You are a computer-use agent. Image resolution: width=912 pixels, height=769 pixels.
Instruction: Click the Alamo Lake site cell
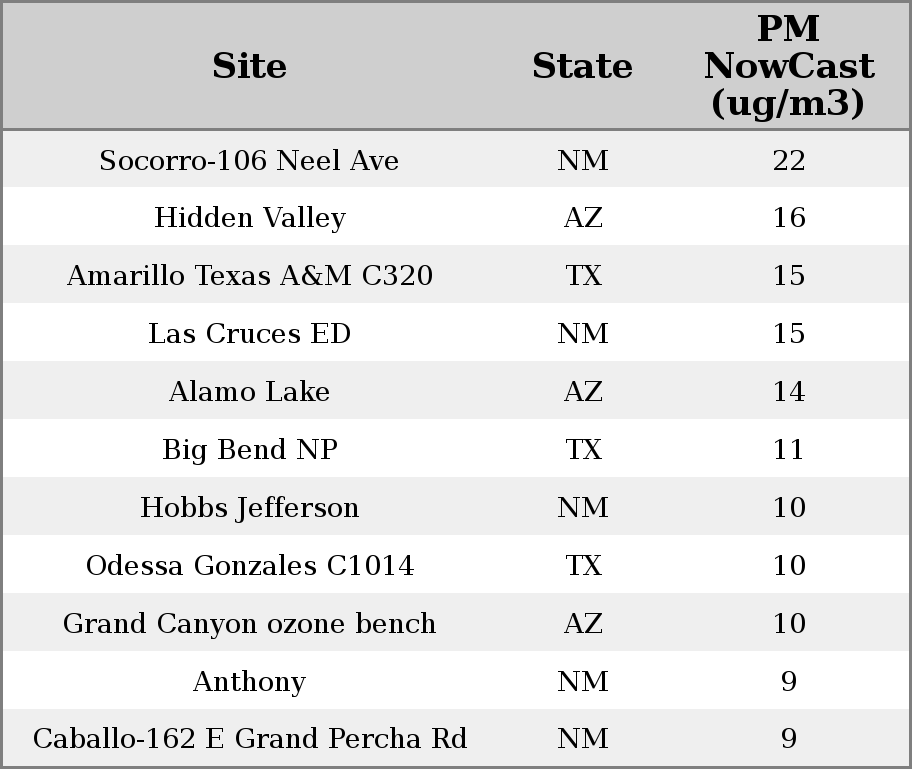point(249,392)
